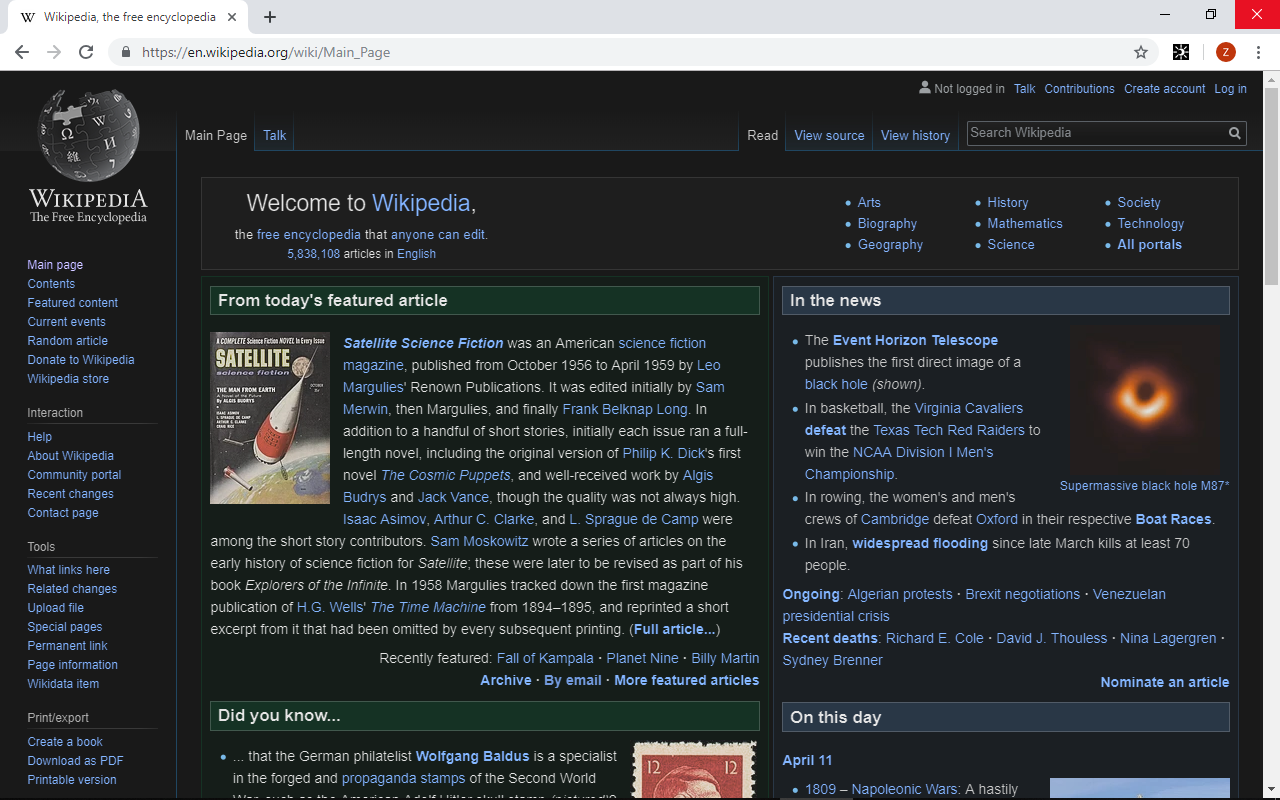Click the Log in link
Screen dimensions: 1280x800
point(1230,89)
